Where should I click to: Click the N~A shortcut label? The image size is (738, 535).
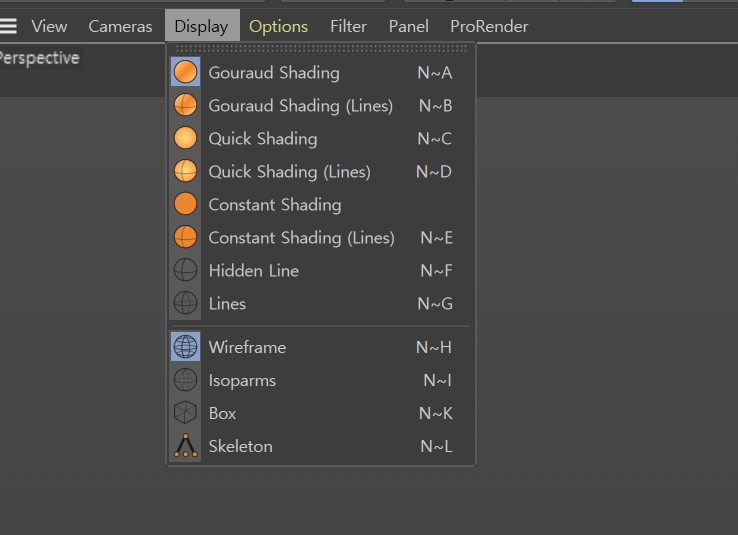click(434, 72)
